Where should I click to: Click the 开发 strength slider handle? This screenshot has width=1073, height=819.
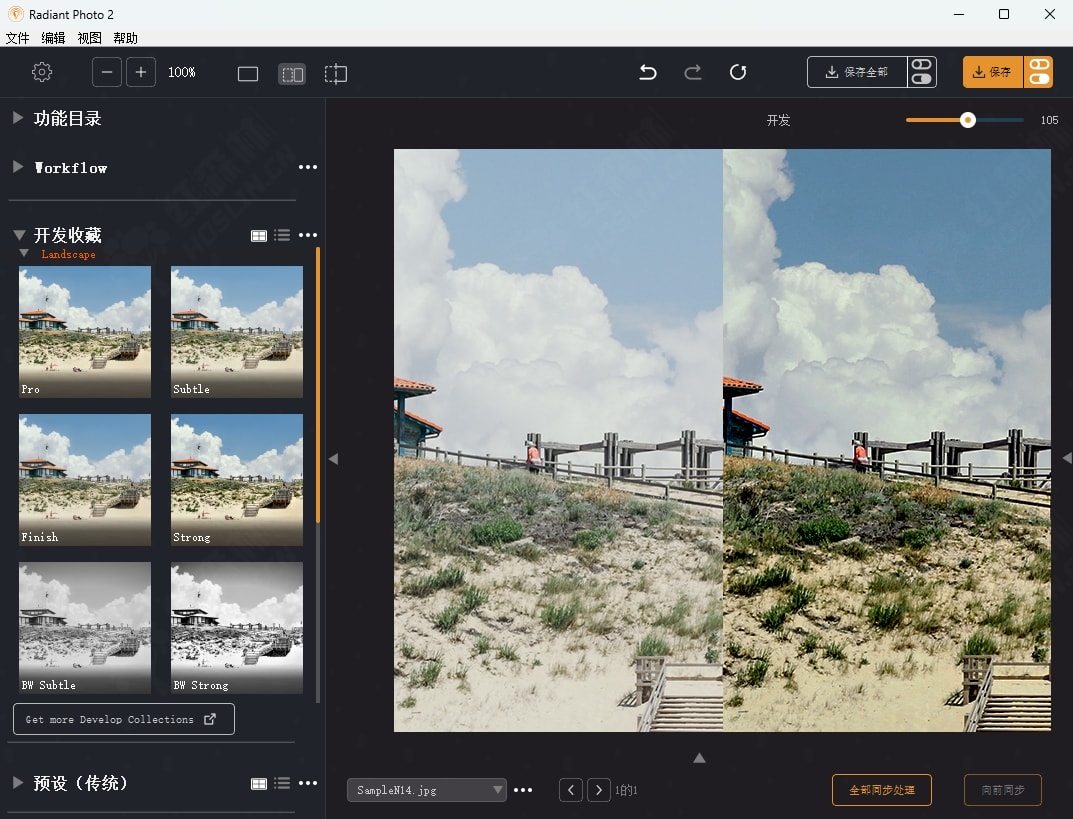pos(967,120)
